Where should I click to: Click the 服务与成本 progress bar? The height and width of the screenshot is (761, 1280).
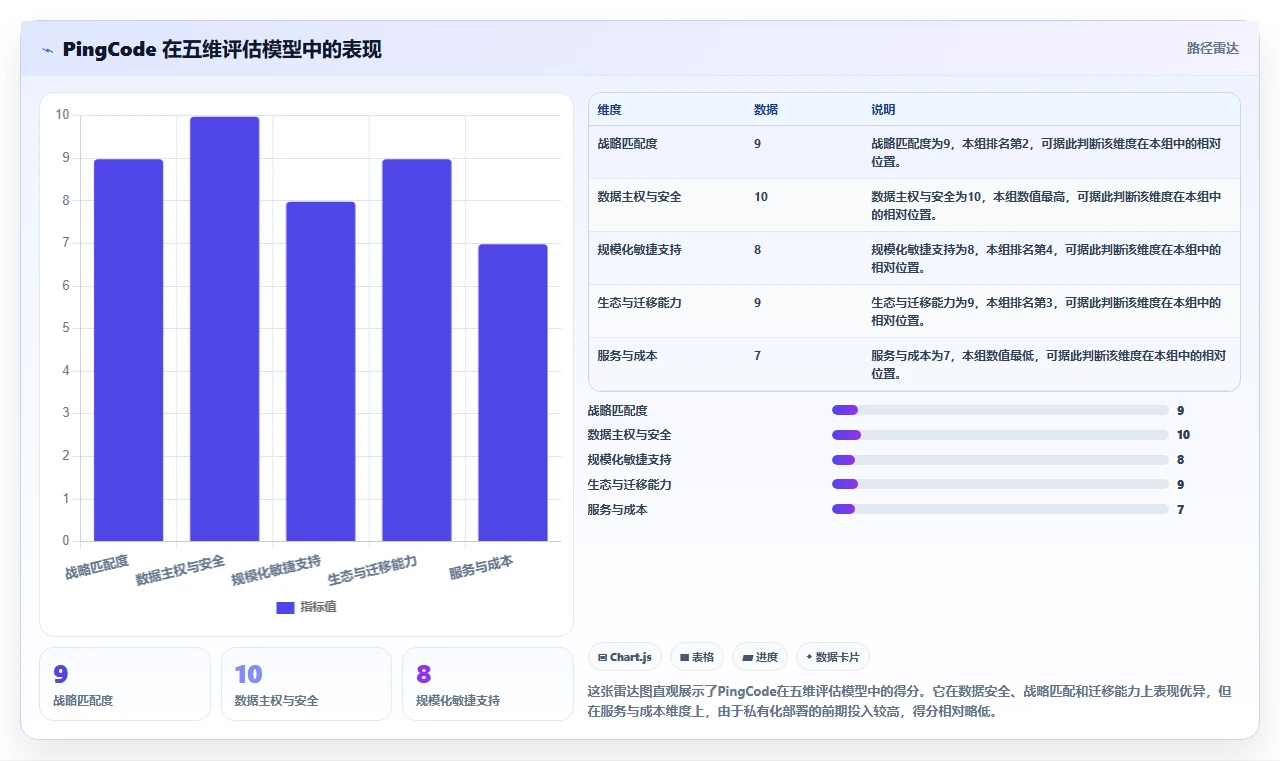(1000, 509)
